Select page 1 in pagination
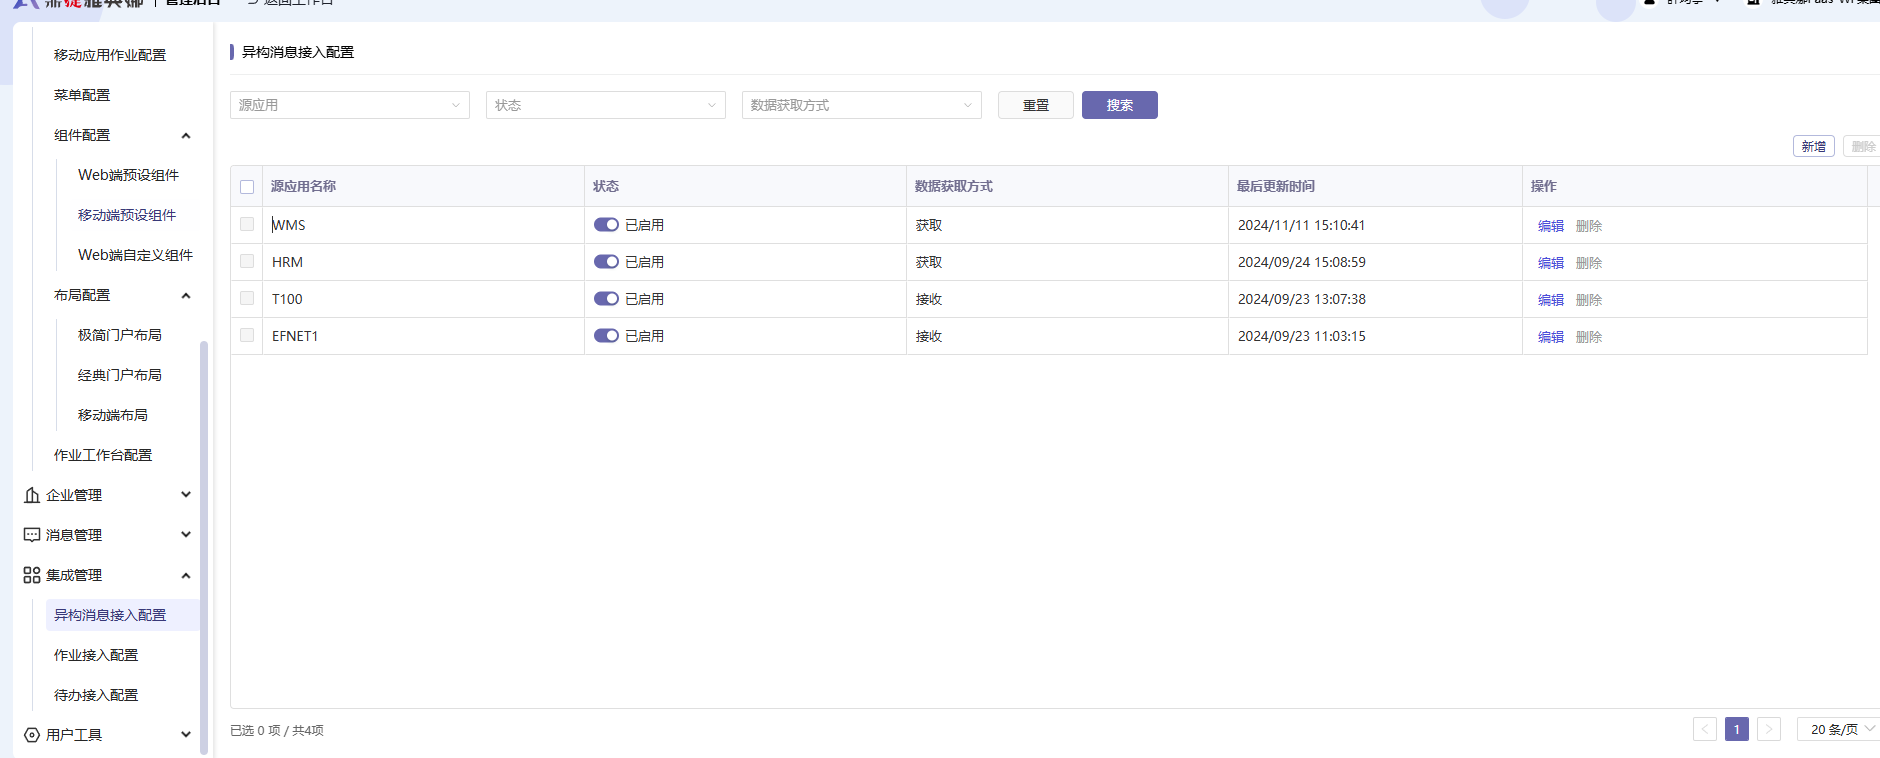 tap(1737, 729)
